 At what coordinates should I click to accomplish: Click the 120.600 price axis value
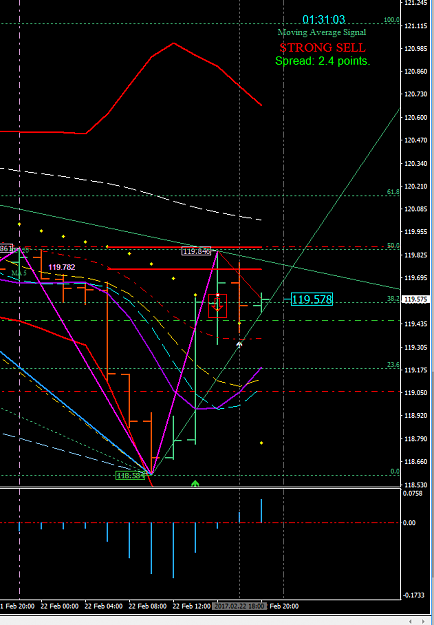416,118
